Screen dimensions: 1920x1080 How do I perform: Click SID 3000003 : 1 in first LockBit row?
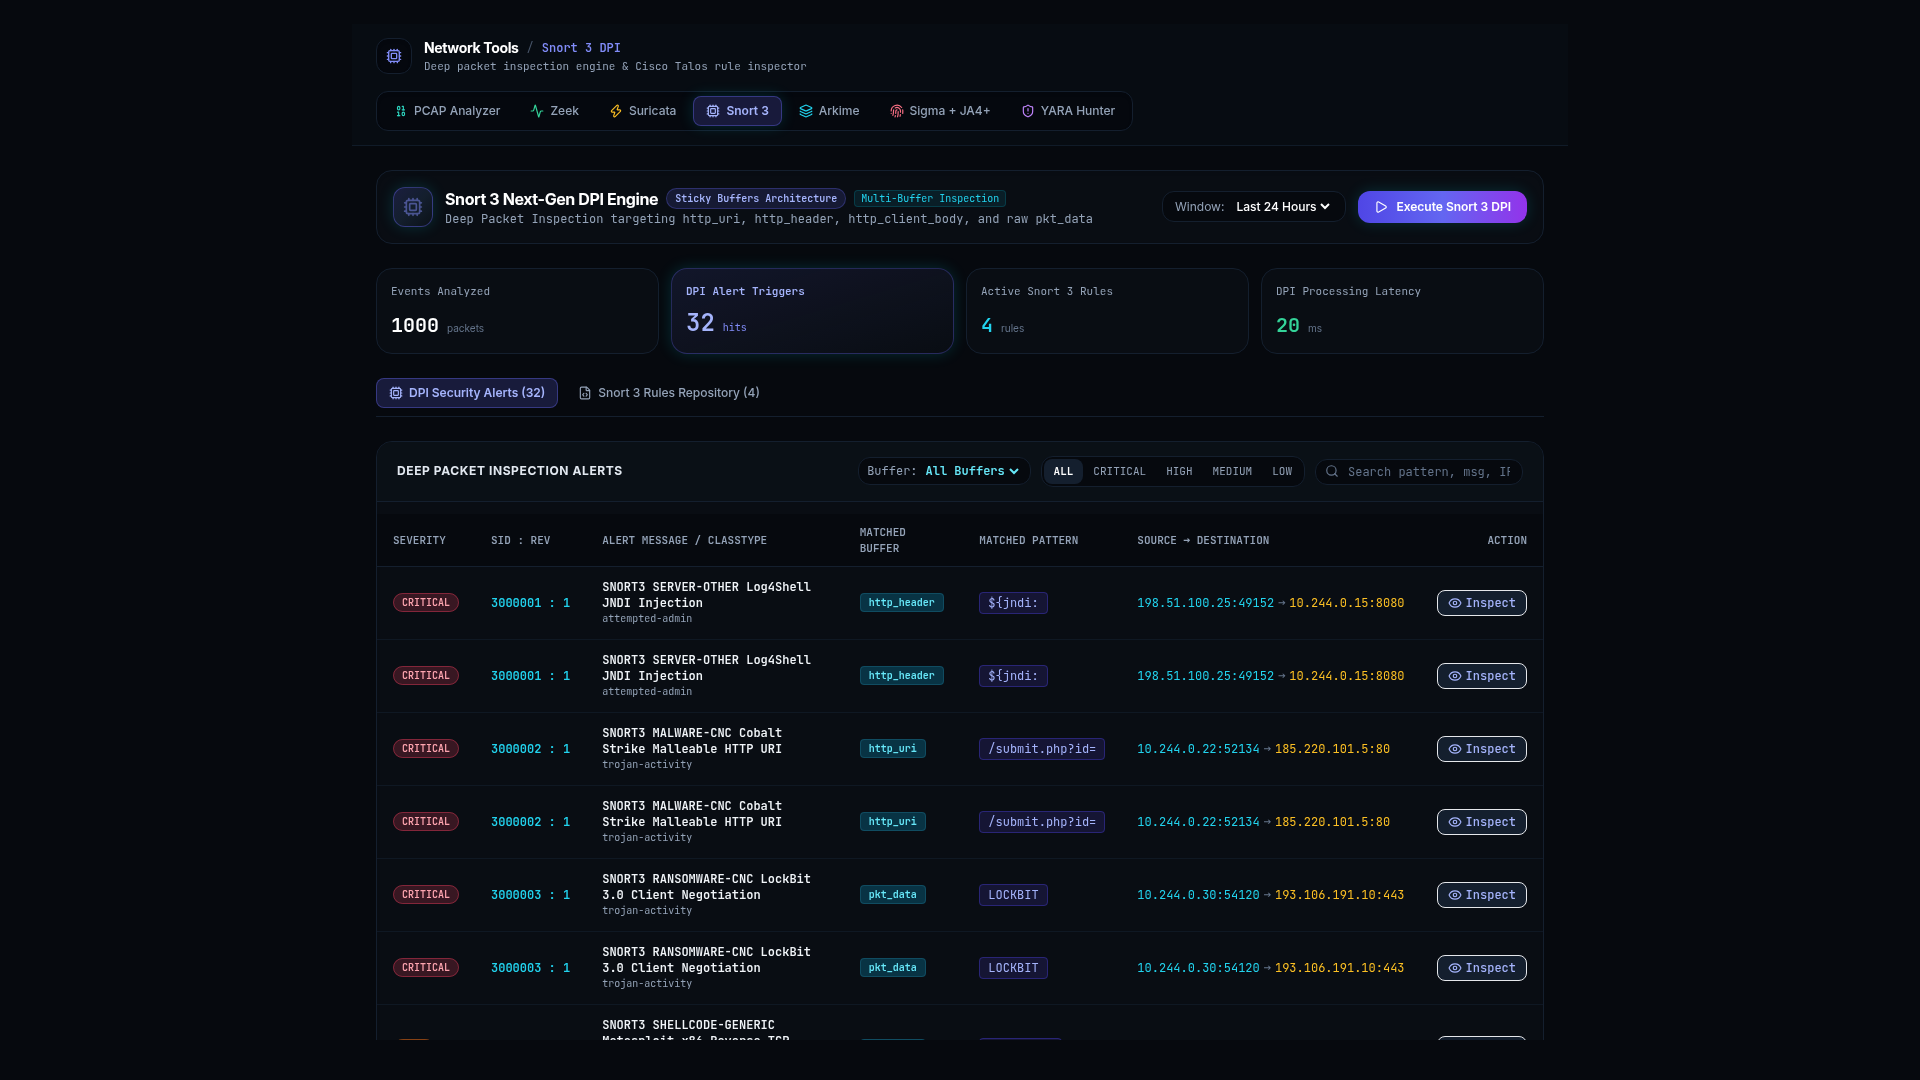pyautogui.click(x=530, y=895)
